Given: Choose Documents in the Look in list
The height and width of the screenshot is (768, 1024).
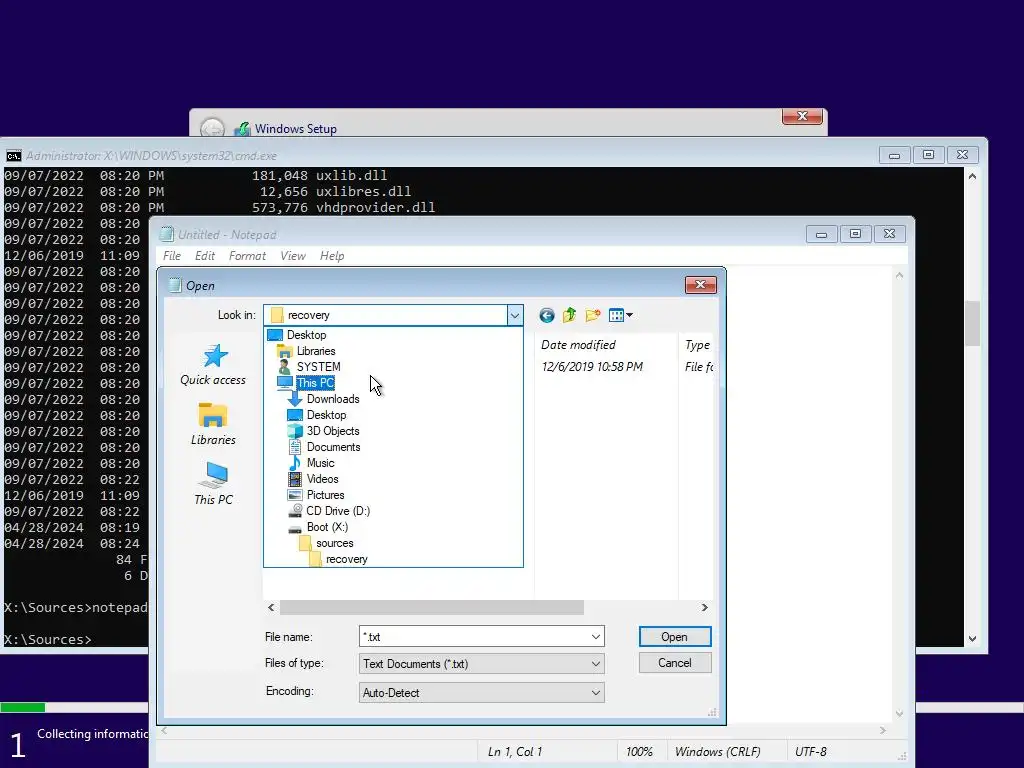Looking at the screenshot, I should [x=334, y=447].
